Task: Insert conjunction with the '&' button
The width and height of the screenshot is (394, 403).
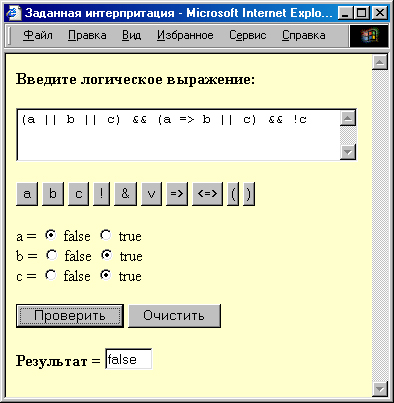Action: tap(125, 194)
